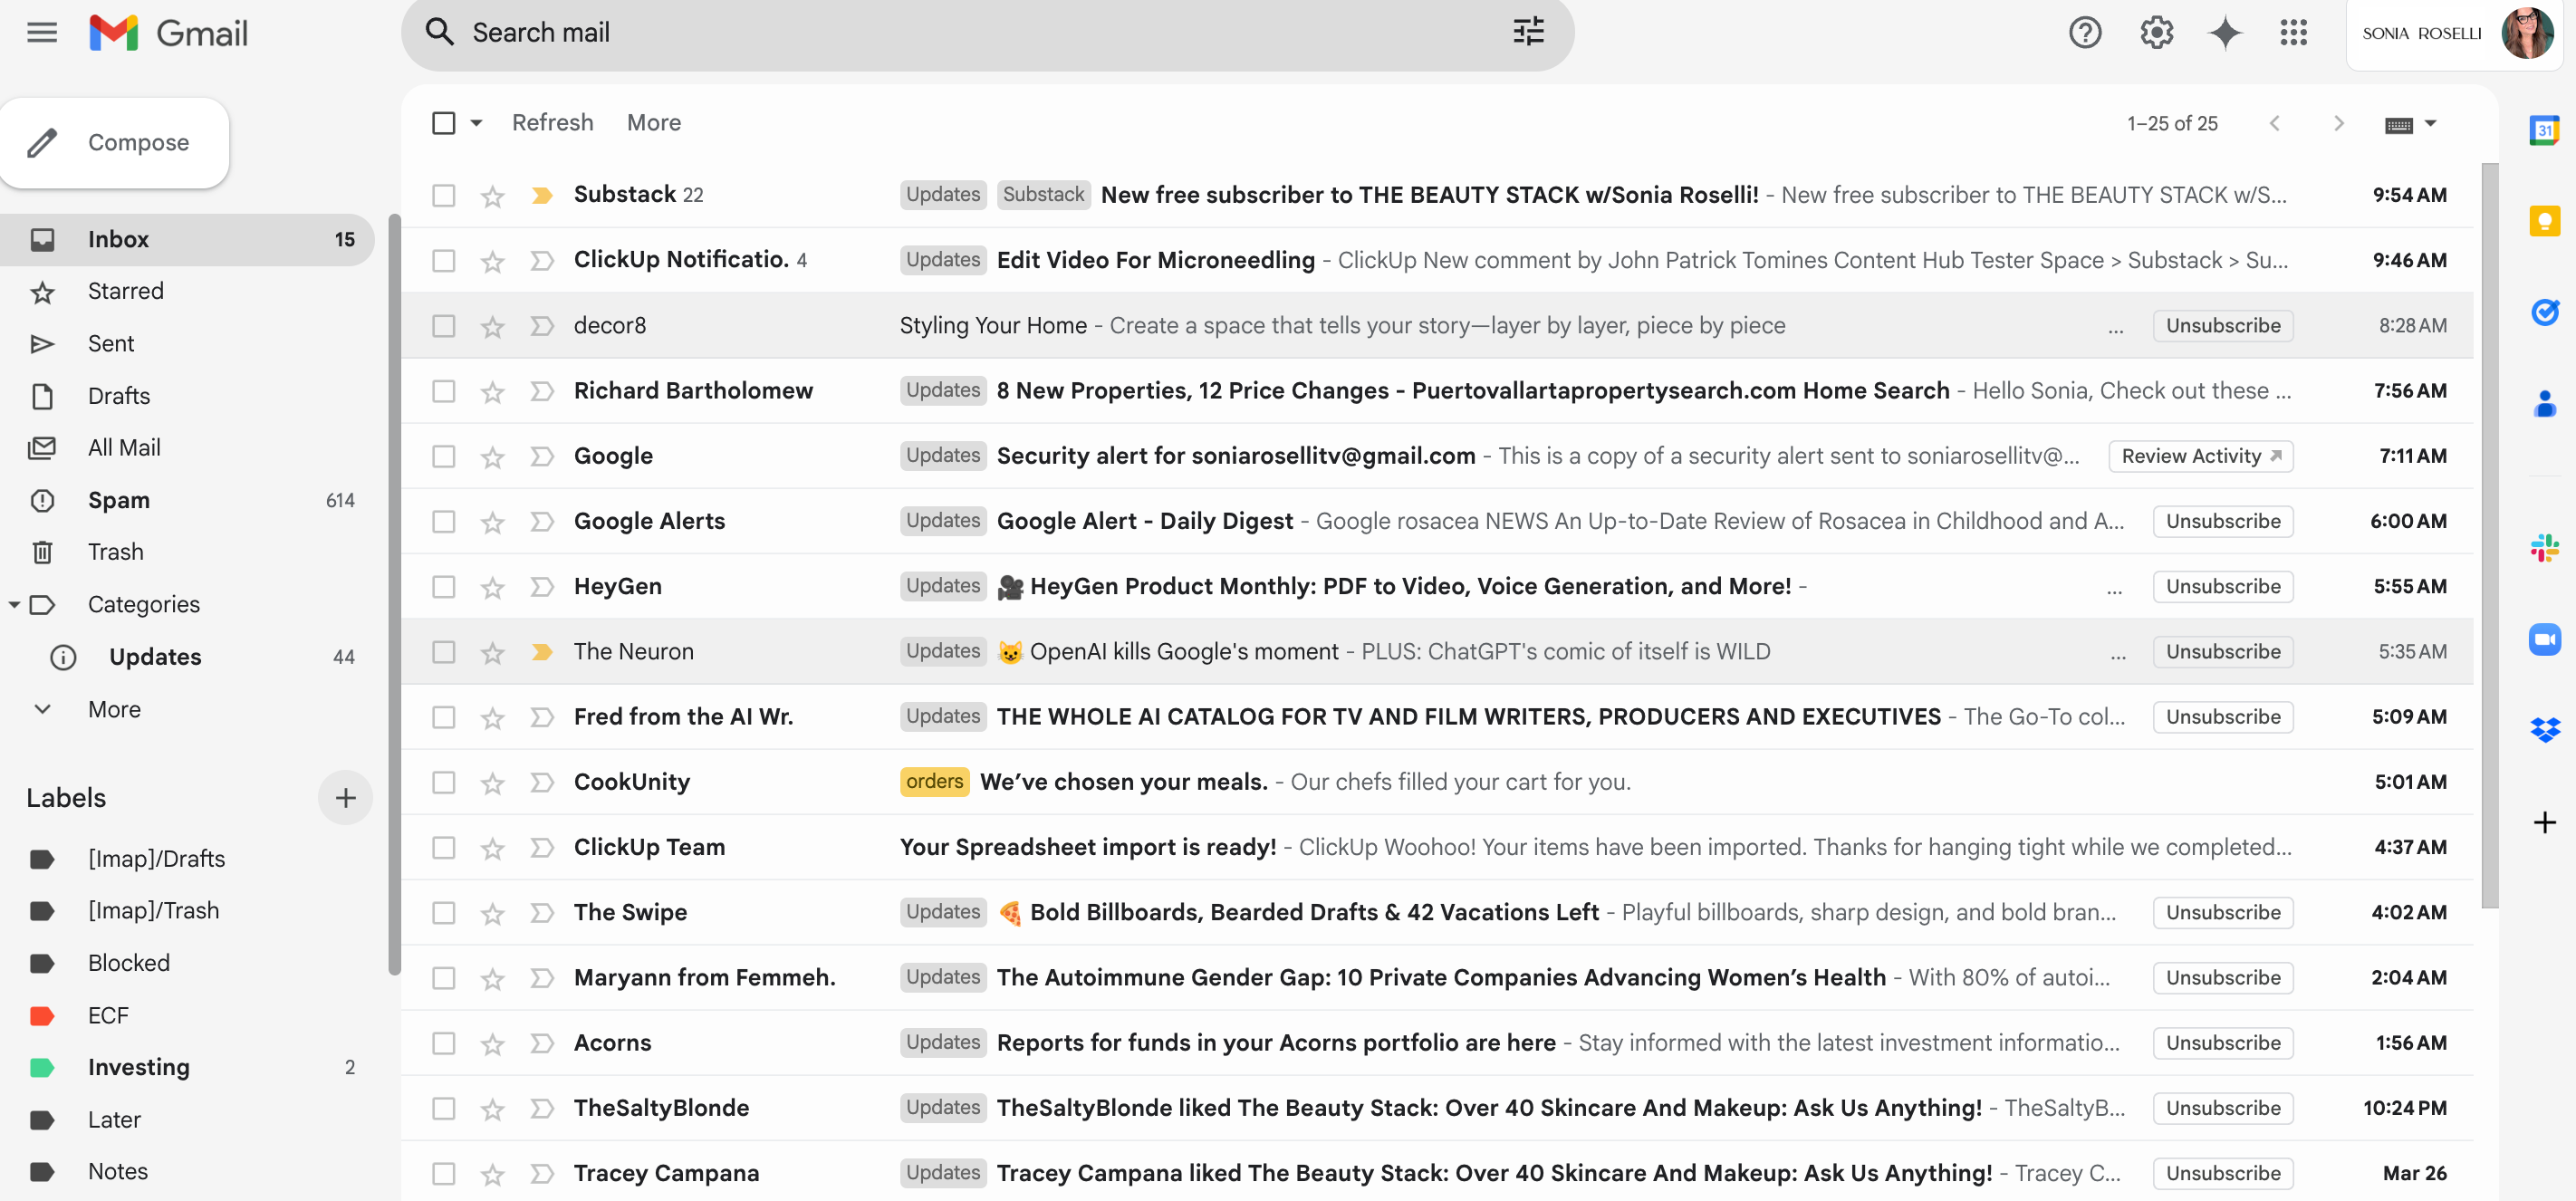This screenshot has height=1201, width=2576.
Task: Expand the More section in sidebar
Action: click(x=113, y=709)
